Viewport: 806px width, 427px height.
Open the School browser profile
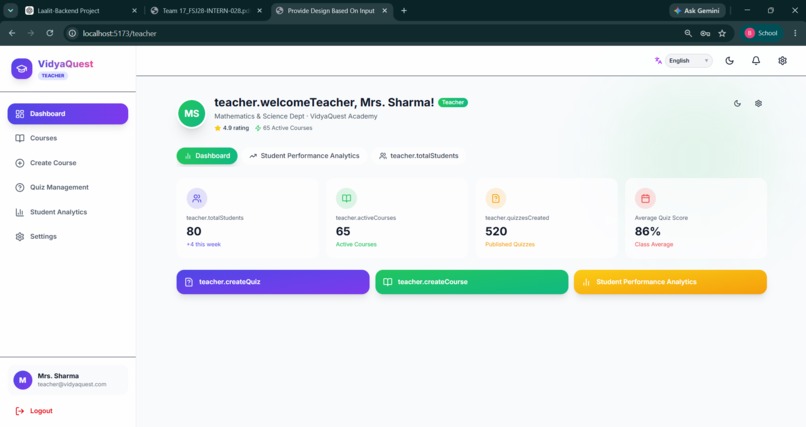[762, 33]
